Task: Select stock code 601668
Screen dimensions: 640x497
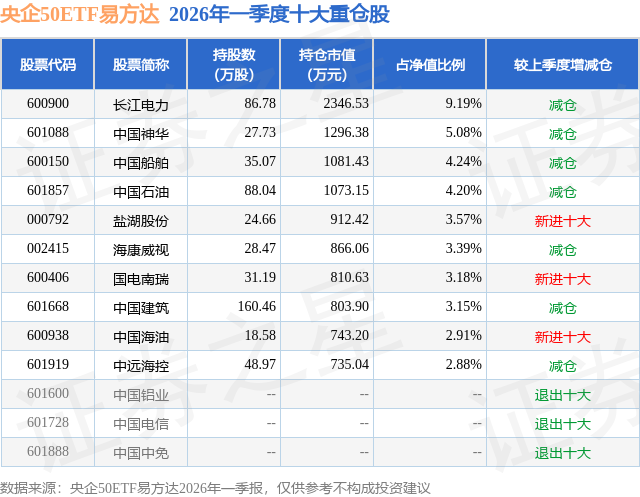Action: [48, 306]
